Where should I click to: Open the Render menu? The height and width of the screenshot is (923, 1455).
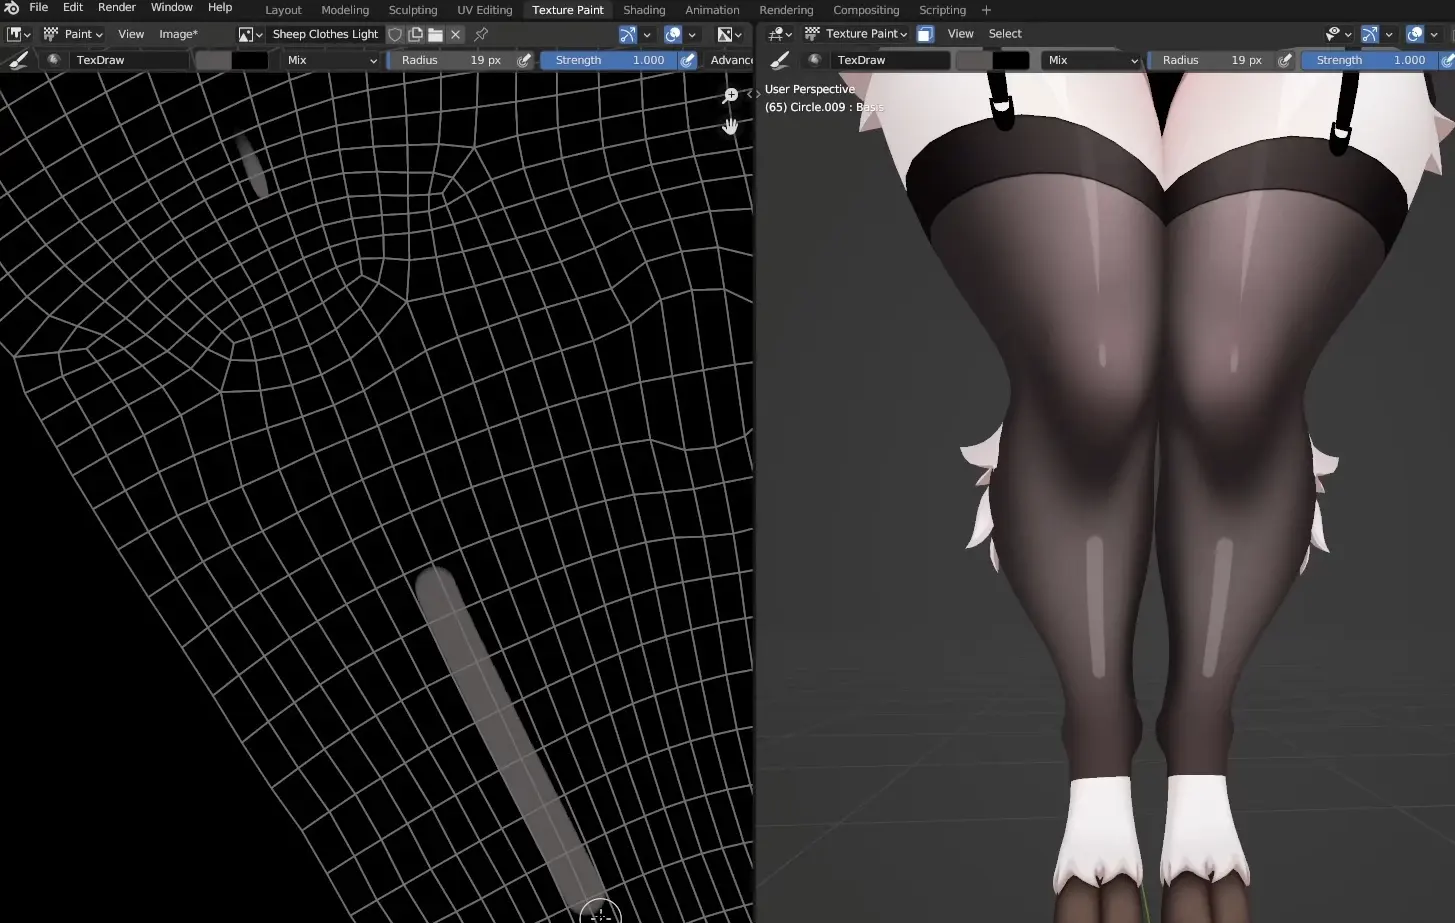click(116, 8)
